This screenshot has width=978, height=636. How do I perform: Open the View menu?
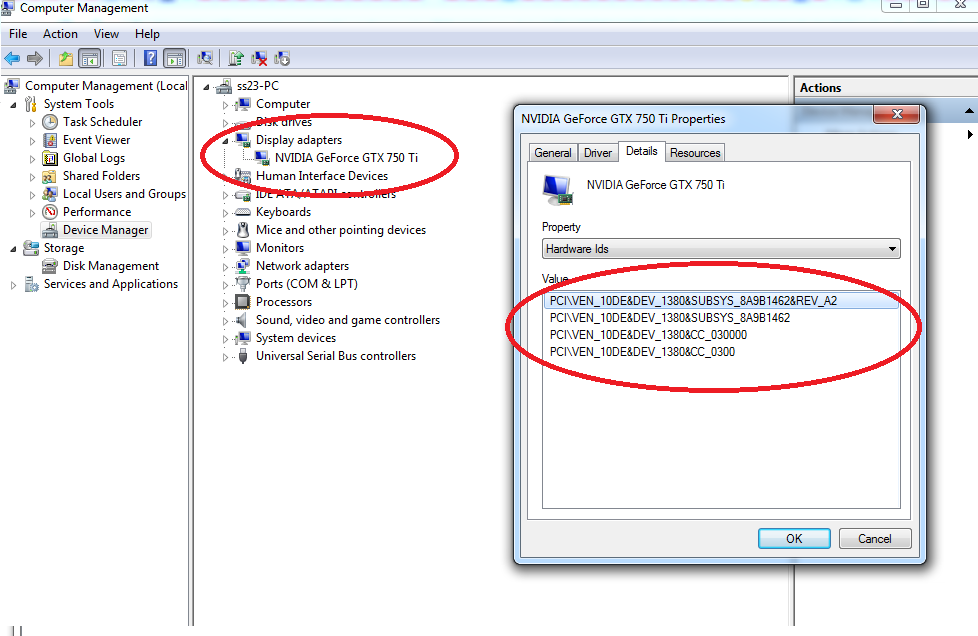pos(106,34)
